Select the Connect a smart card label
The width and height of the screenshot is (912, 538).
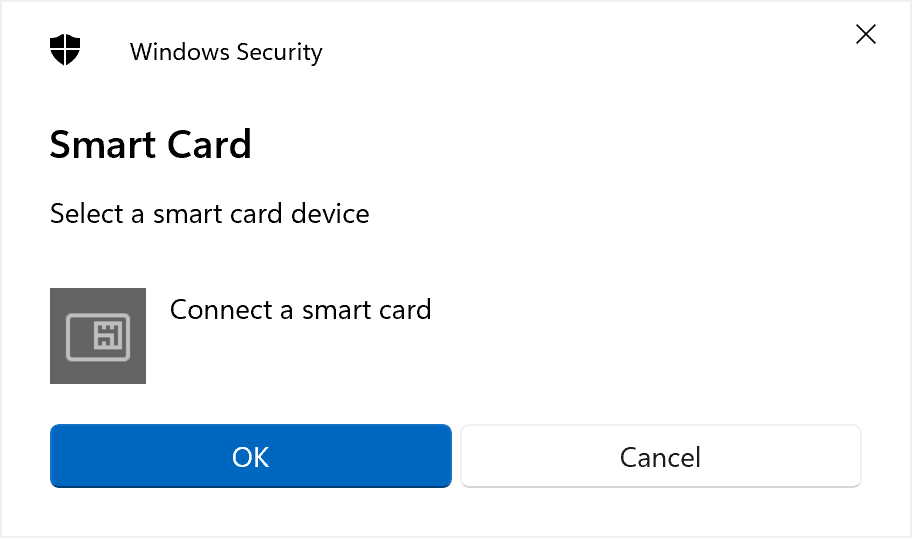(301, 309)
